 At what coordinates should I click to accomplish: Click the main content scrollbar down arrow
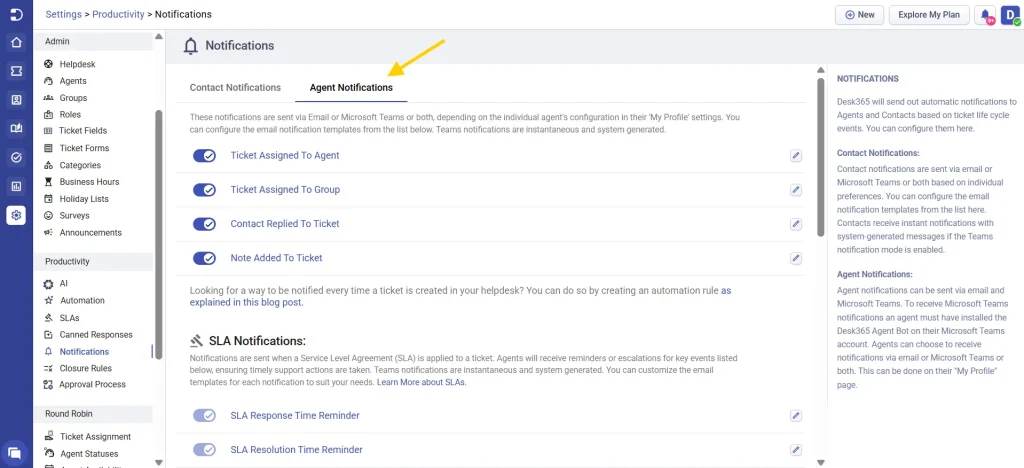(x=821, y=462)
